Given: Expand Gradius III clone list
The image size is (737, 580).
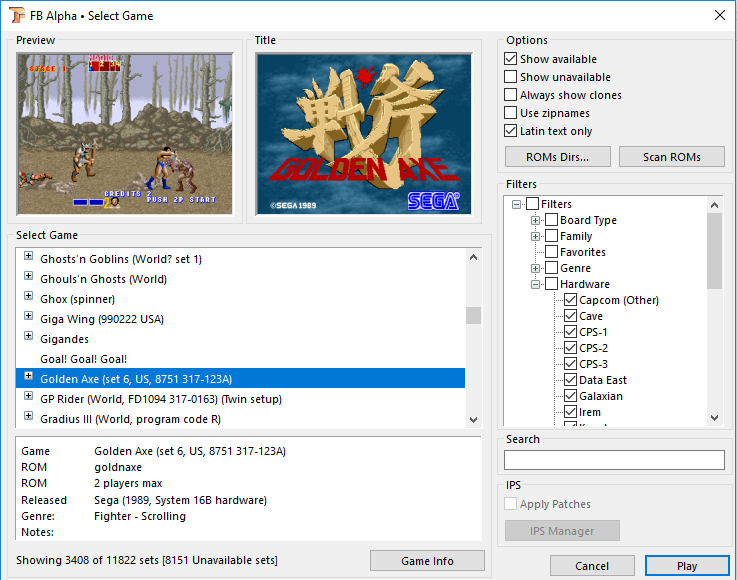Looking at the screenshot, I should click(29, 415).
